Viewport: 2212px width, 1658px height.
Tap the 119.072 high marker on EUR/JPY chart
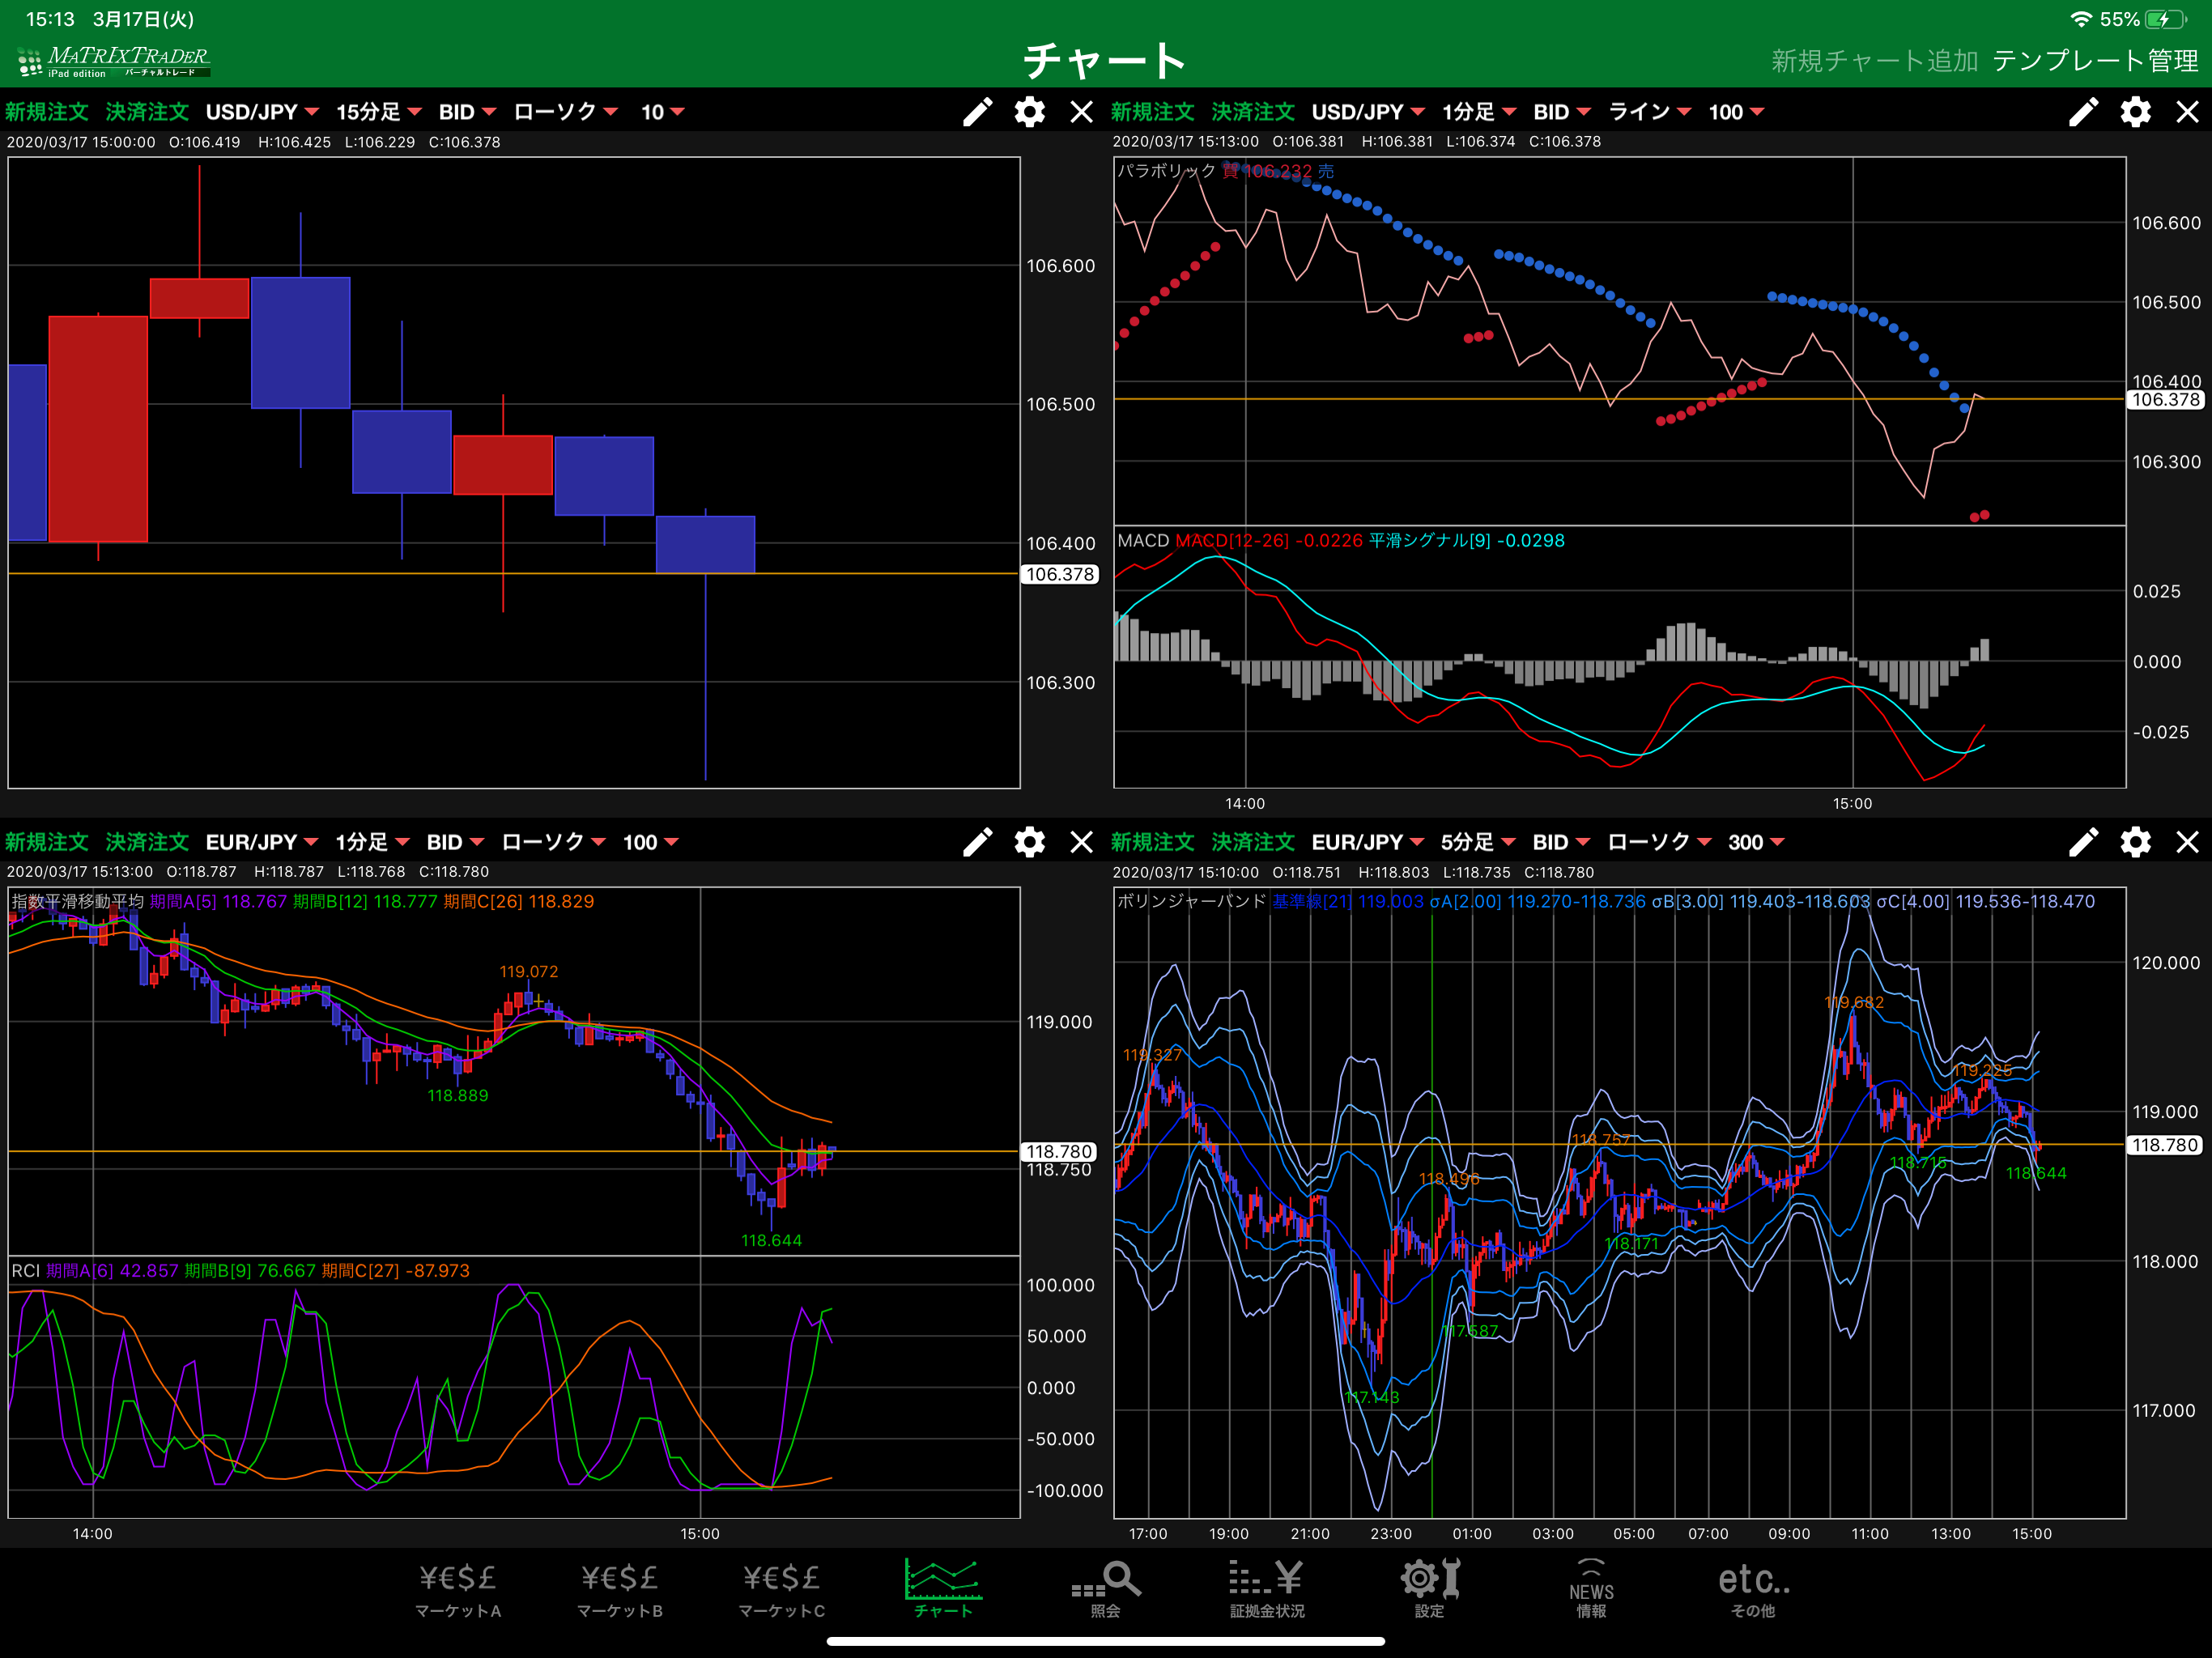(x=529, y=971)
